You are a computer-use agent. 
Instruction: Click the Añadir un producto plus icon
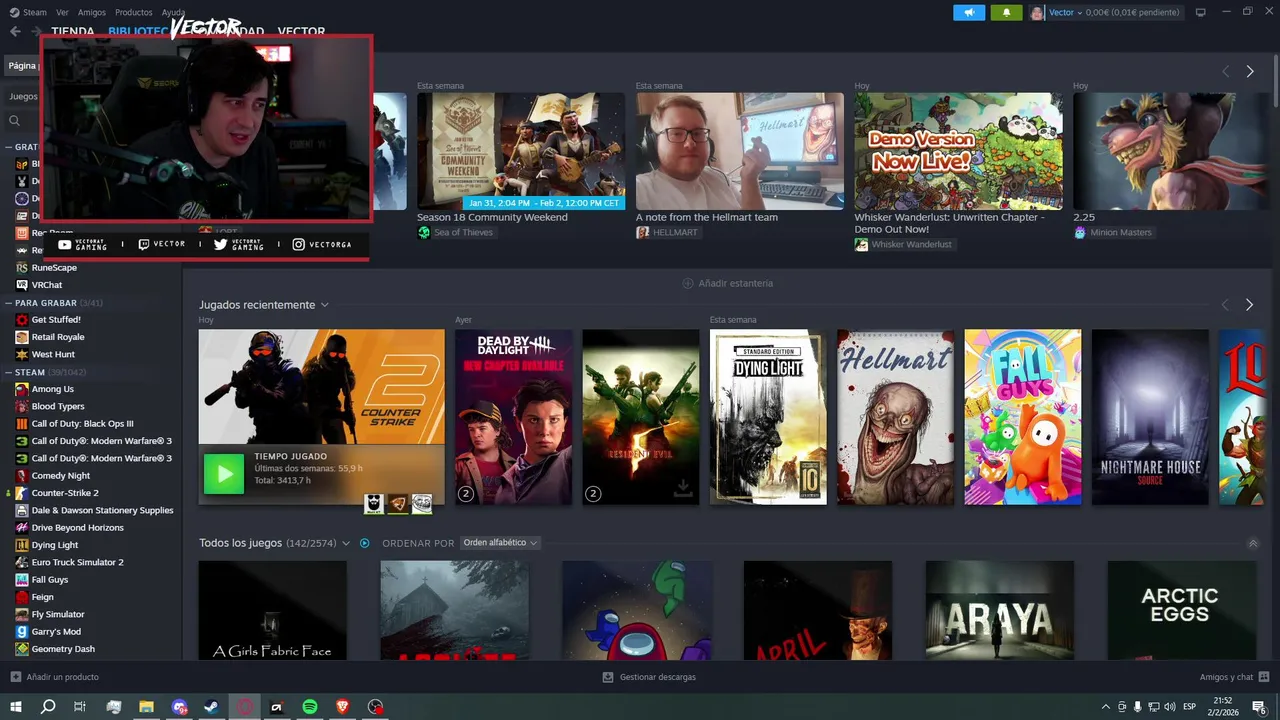15,677
